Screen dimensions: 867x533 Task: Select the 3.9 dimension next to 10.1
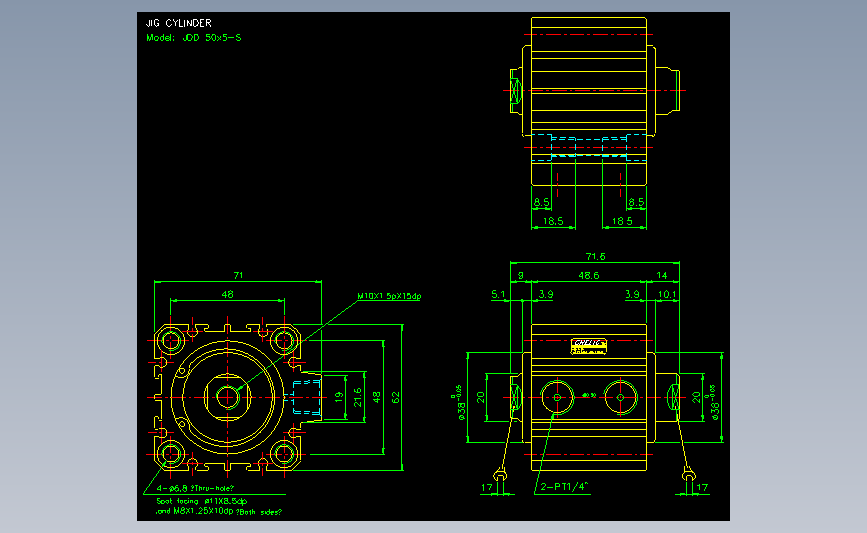click(x=633, y=295)
